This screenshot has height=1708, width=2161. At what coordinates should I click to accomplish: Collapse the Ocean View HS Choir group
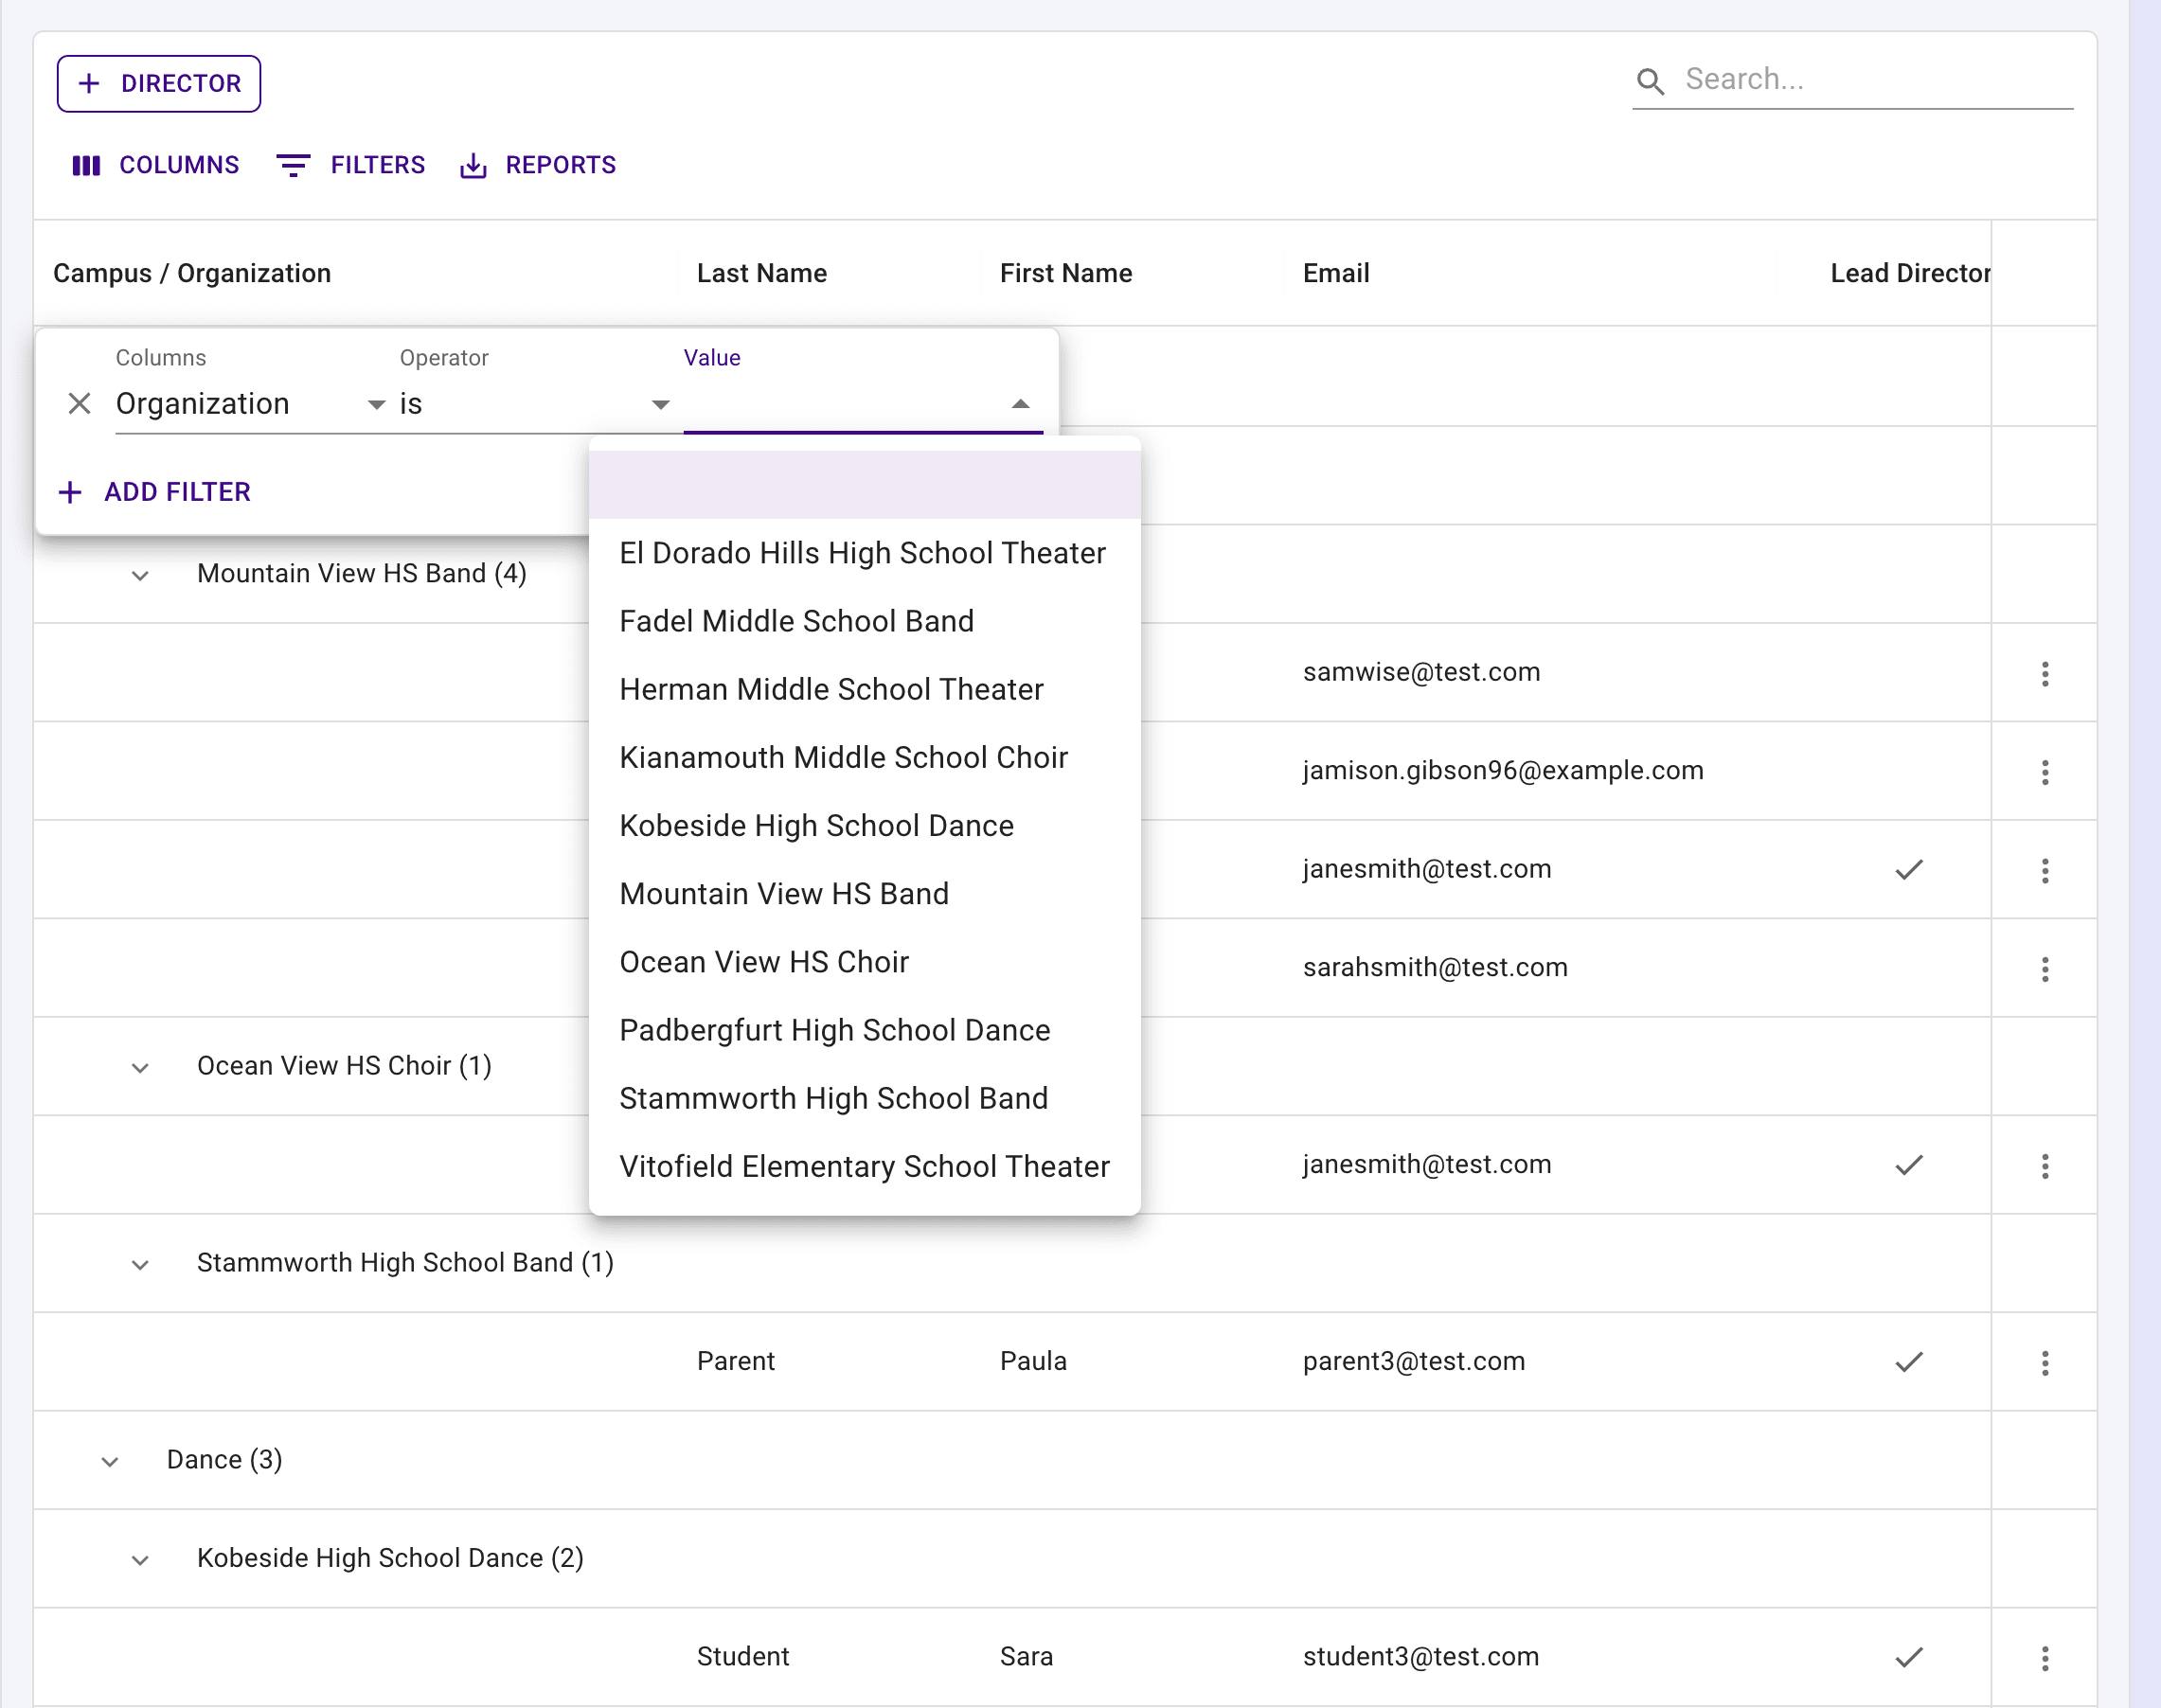click(x=140, y=1067)
